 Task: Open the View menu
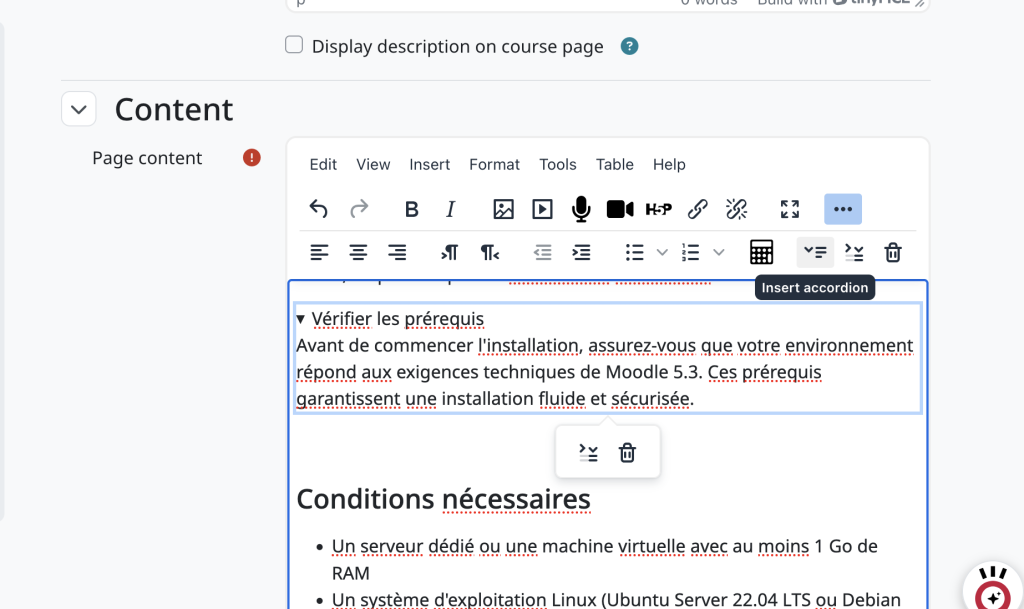click(373, 164)
